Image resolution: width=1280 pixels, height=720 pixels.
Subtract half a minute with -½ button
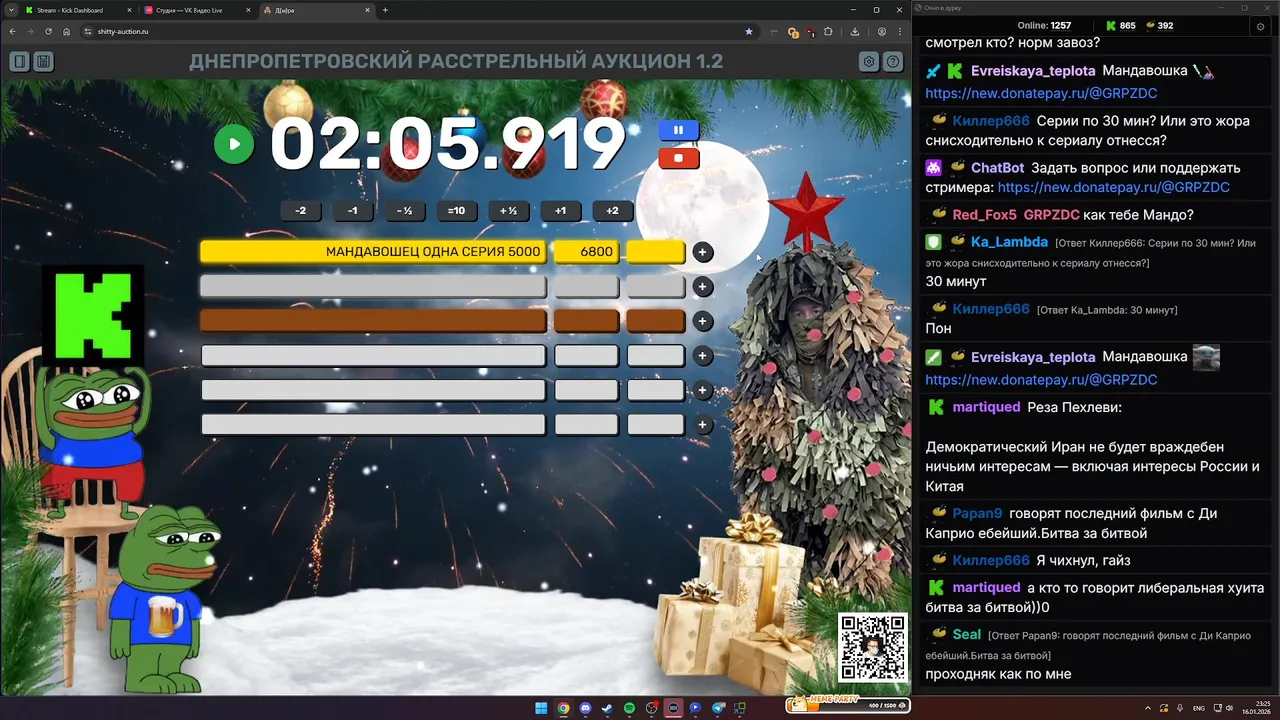tap(404, 211)
